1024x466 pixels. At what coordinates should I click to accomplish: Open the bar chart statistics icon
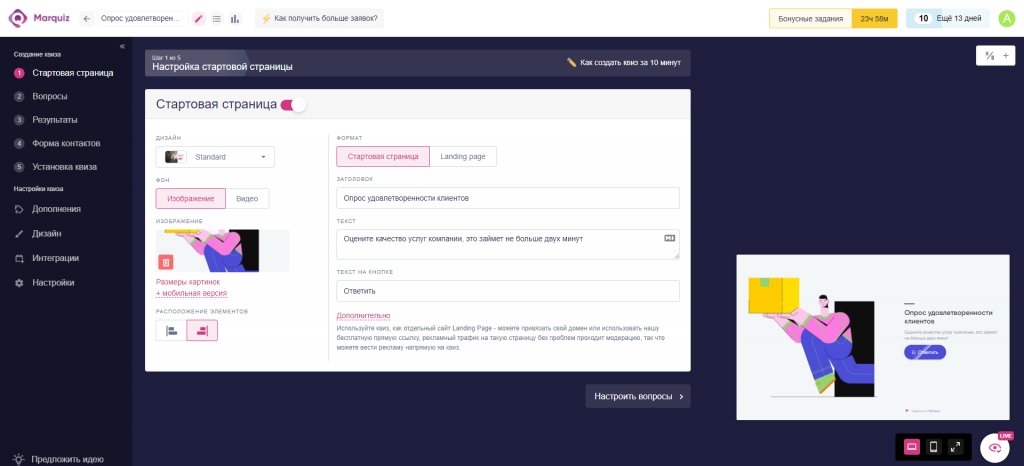tap(234, 18)
